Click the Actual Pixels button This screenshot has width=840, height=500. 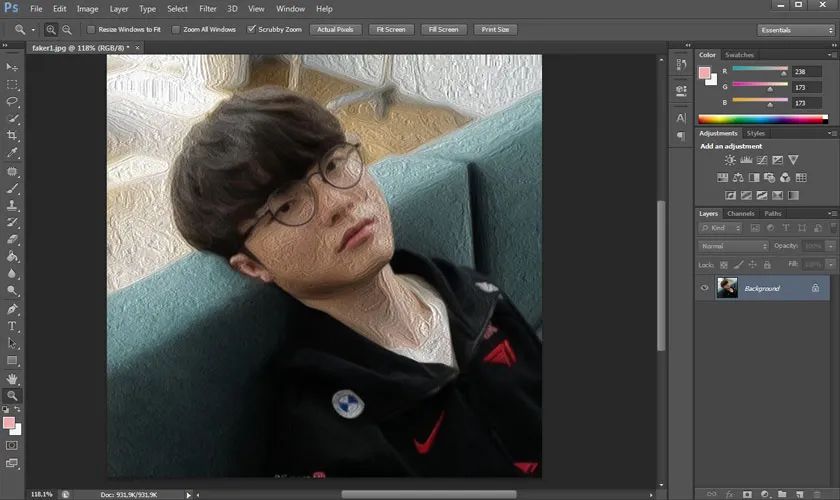click(x=335, y=30)
